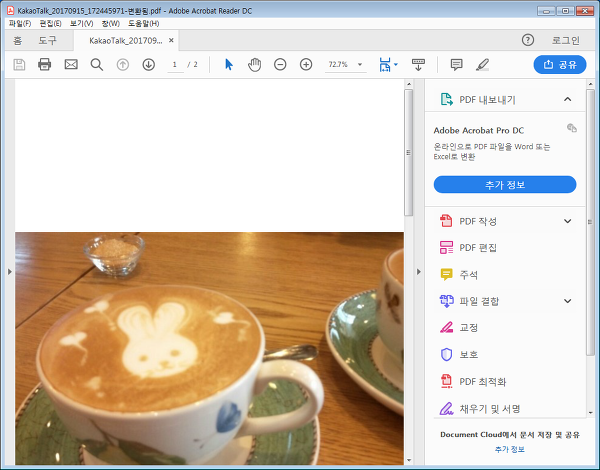Click the current page number field
The image size is (600, 470).
tap(175, 64)
